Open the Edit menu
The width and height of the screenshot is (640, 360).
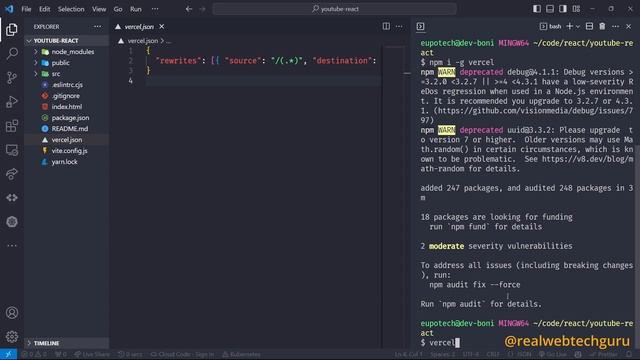point(44,9)
